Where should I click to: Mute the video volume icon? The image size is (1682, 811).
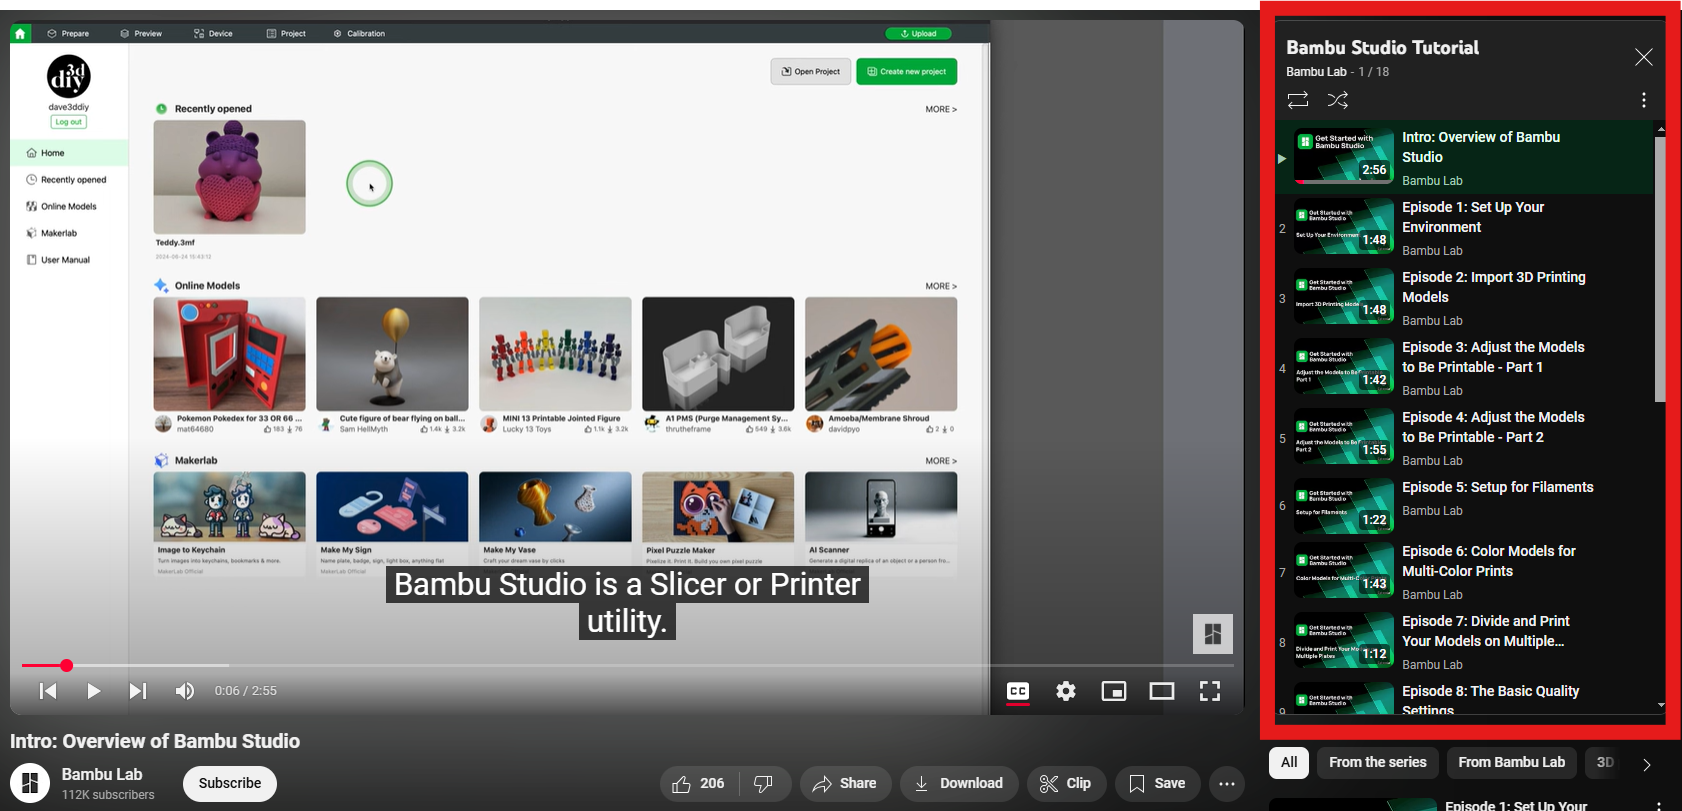click(184, 691)
